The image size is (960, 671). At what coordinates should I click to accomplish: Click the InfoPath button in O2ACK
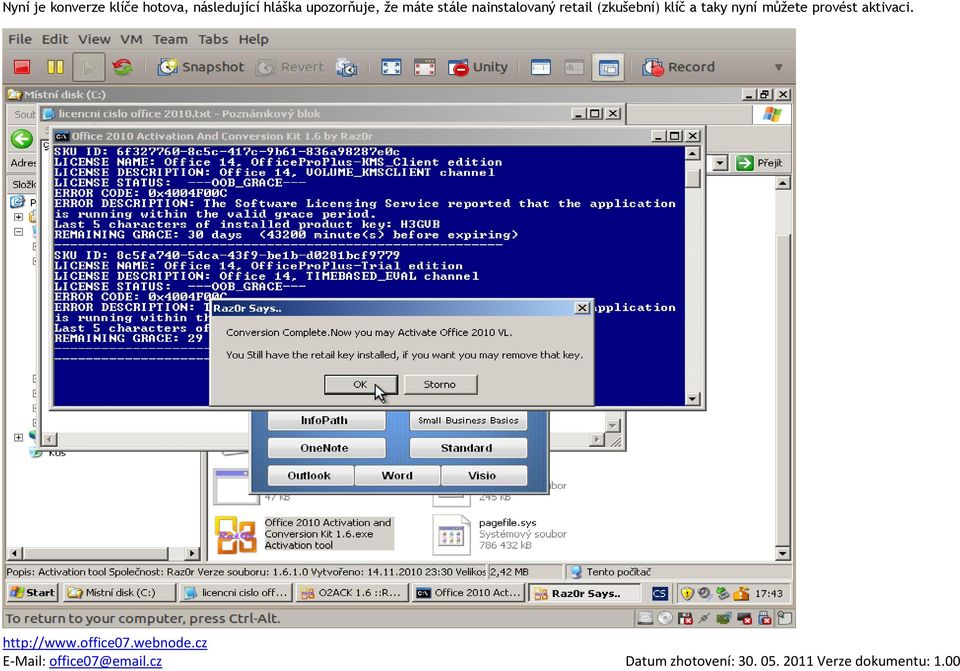tap(324, 421)
